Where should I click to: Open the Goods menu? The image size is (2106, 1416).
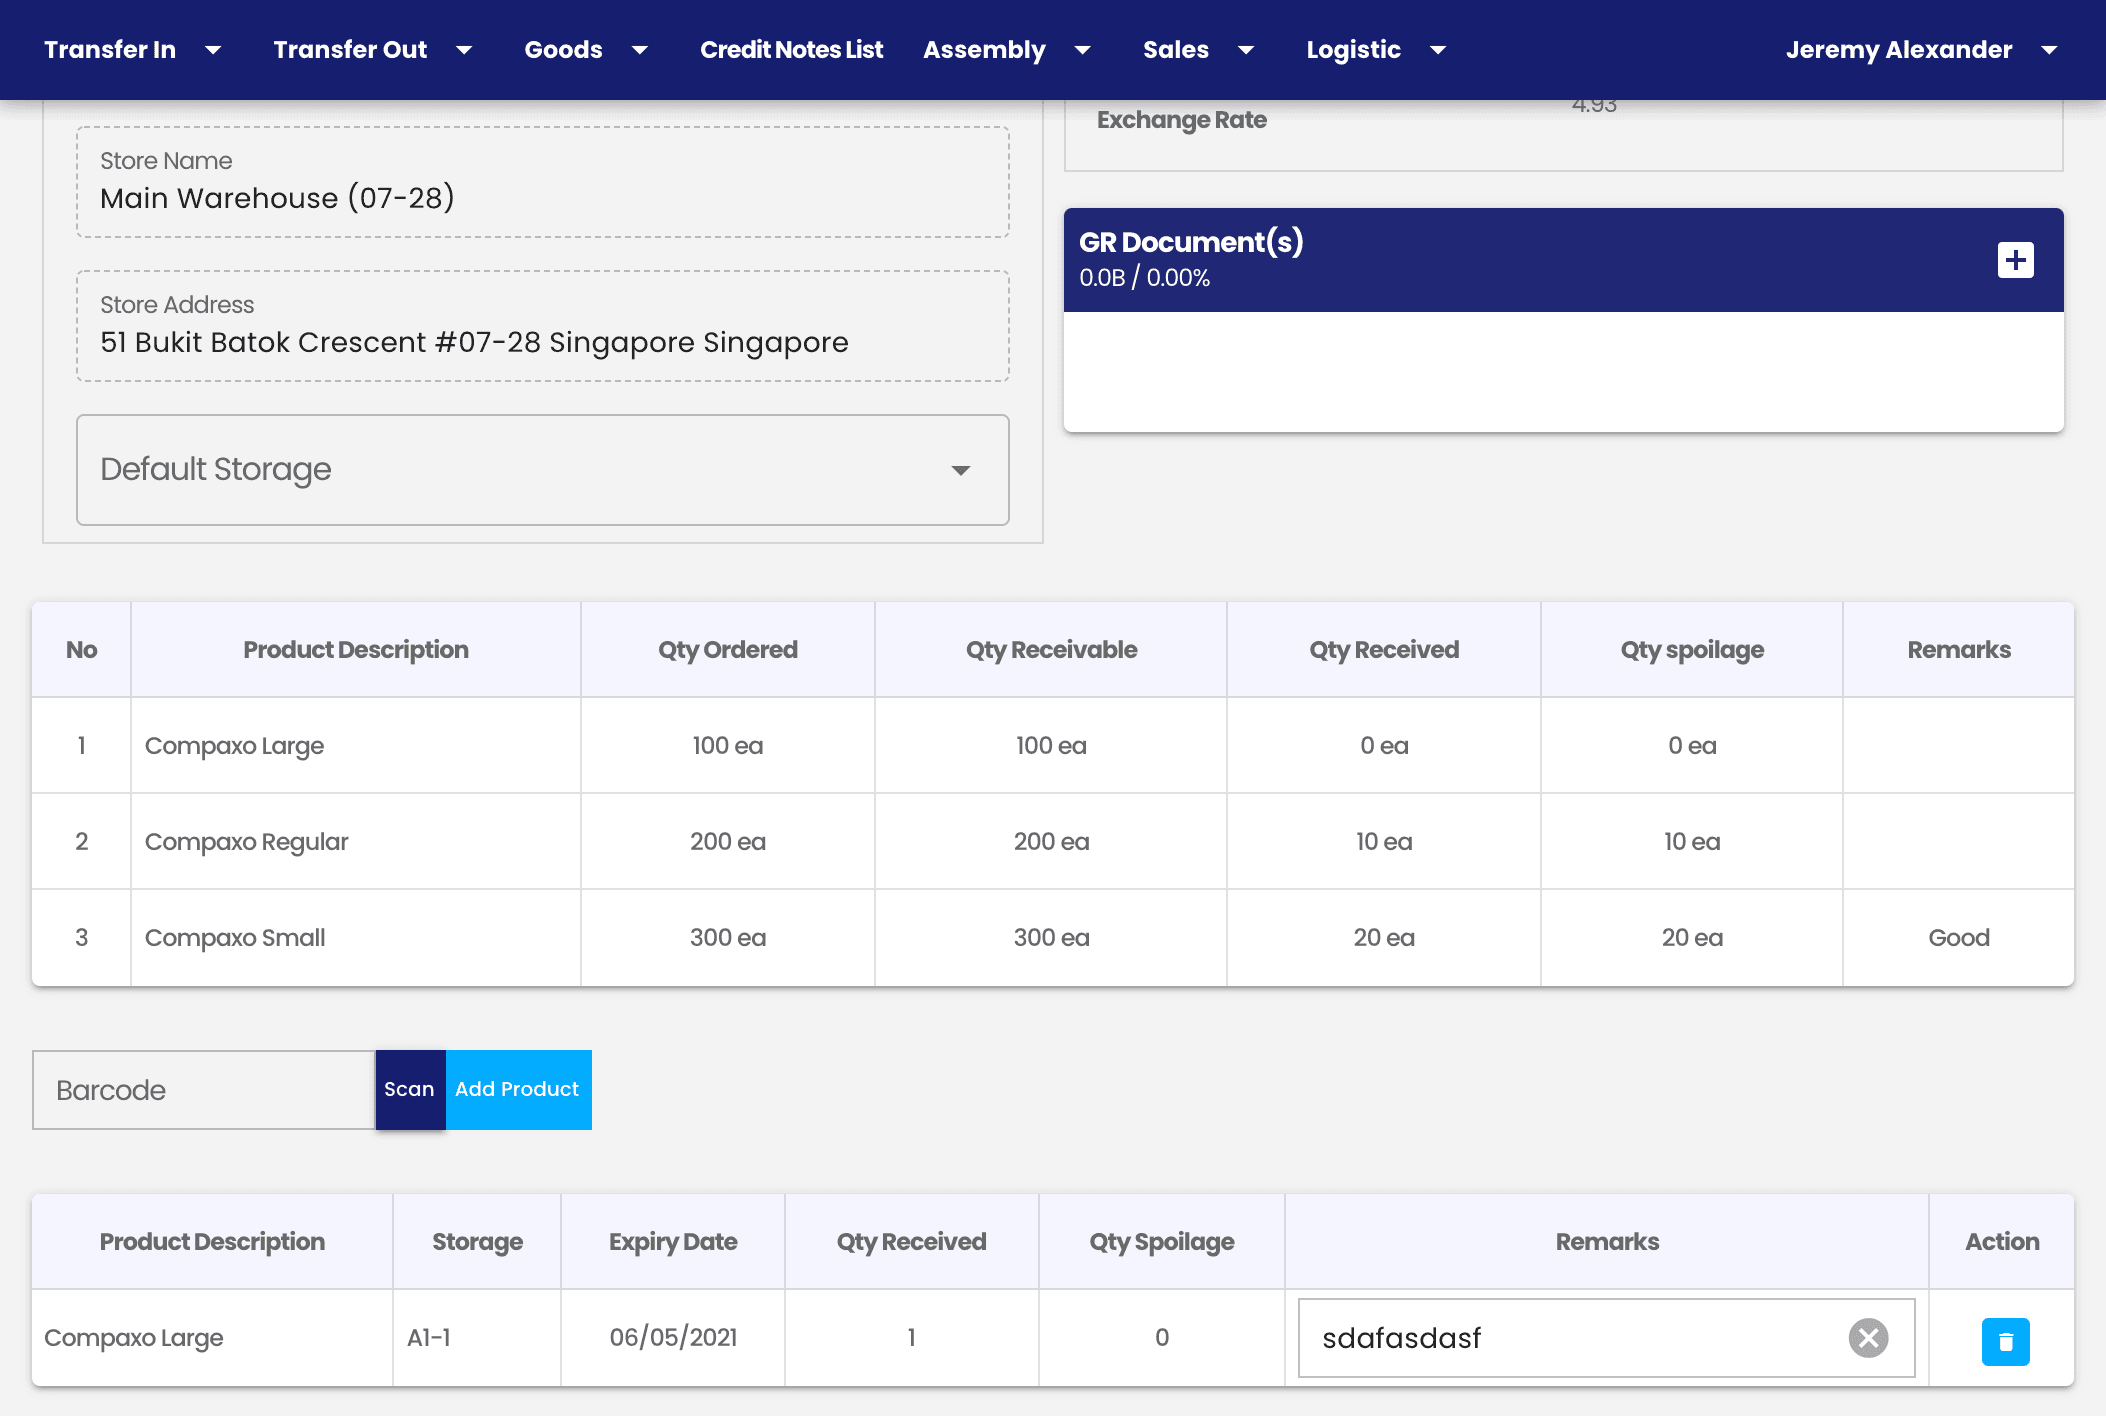click(x=563, y=50)
